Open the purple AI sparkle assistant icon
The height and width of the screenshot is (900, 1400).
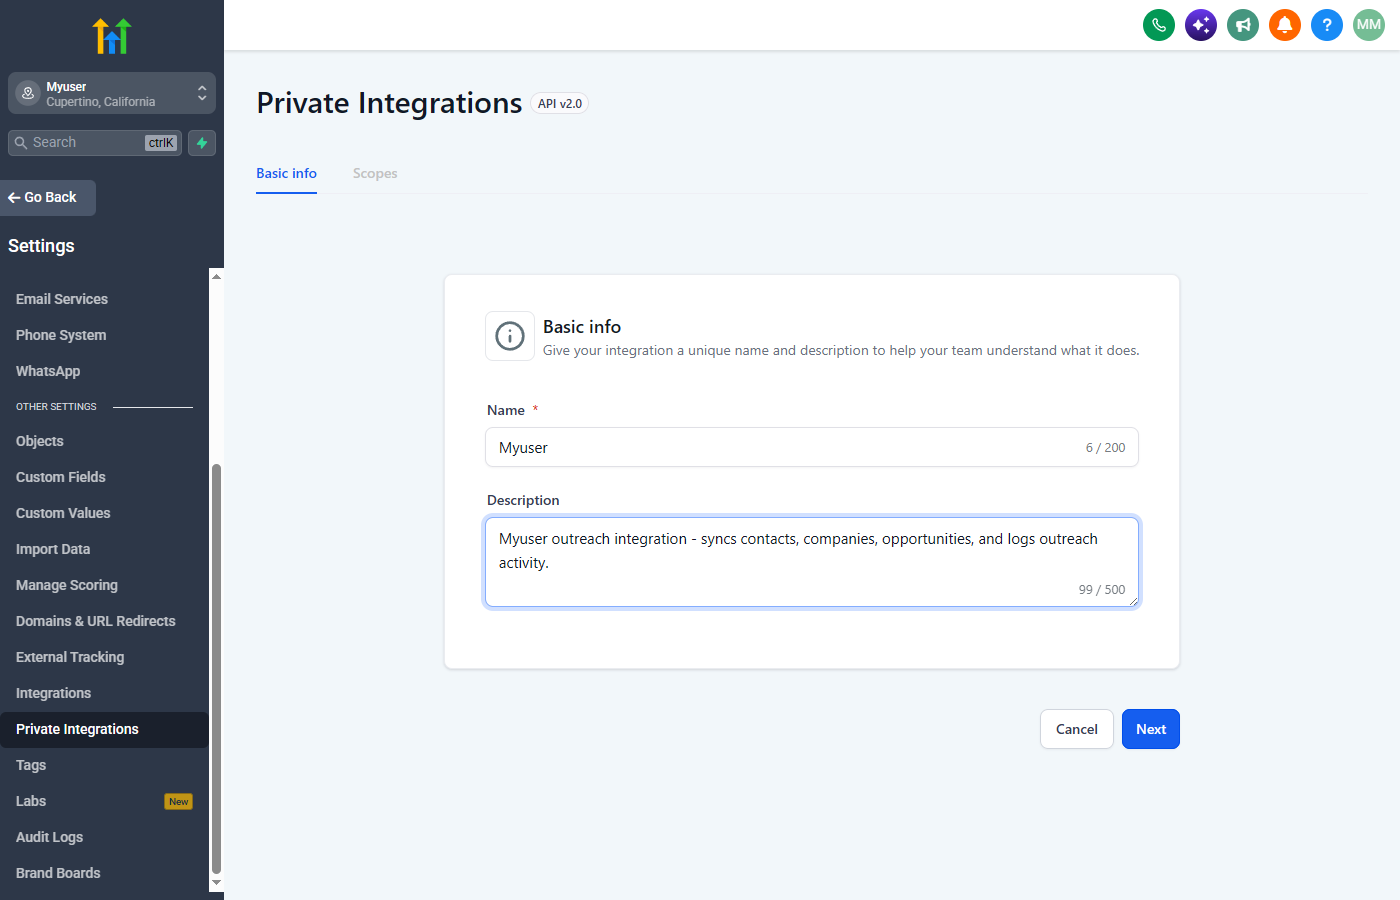1201,25
